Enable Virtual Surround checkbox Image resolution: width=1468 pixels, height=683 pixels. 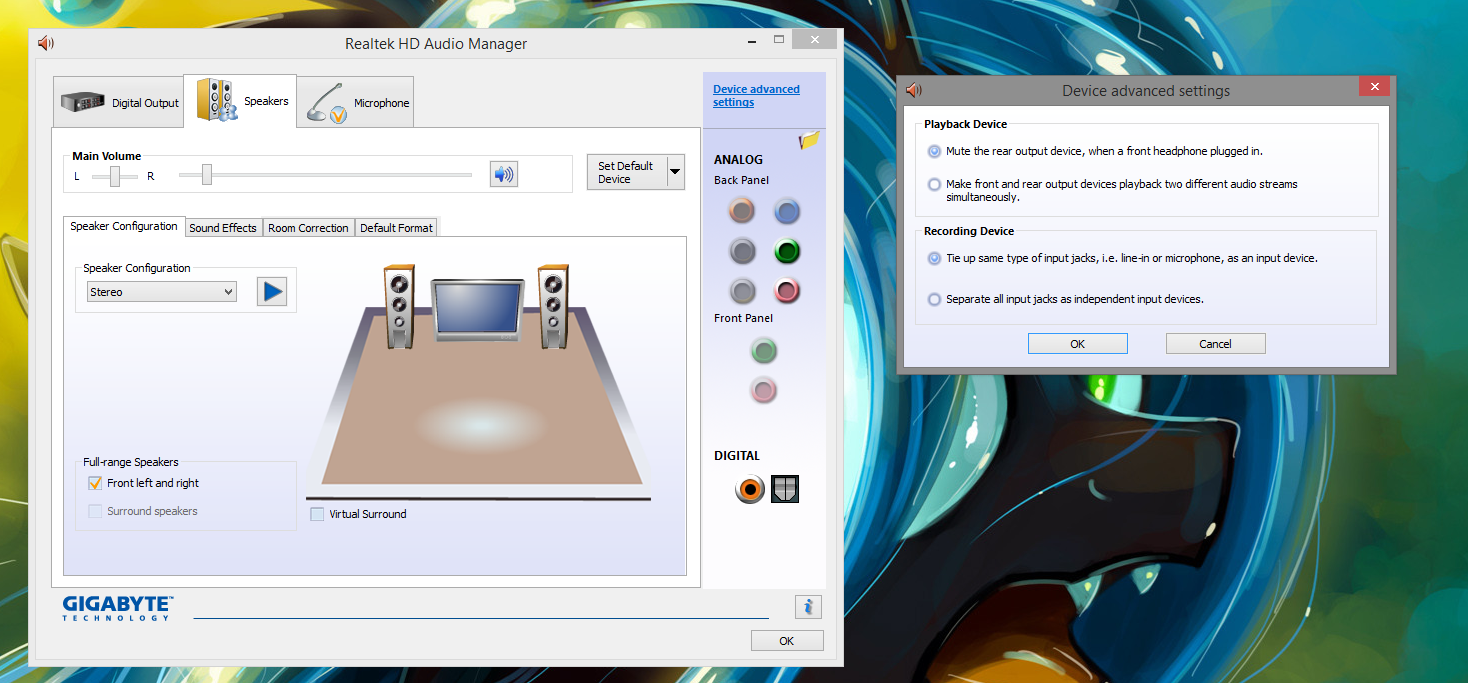tap(317, 514)
